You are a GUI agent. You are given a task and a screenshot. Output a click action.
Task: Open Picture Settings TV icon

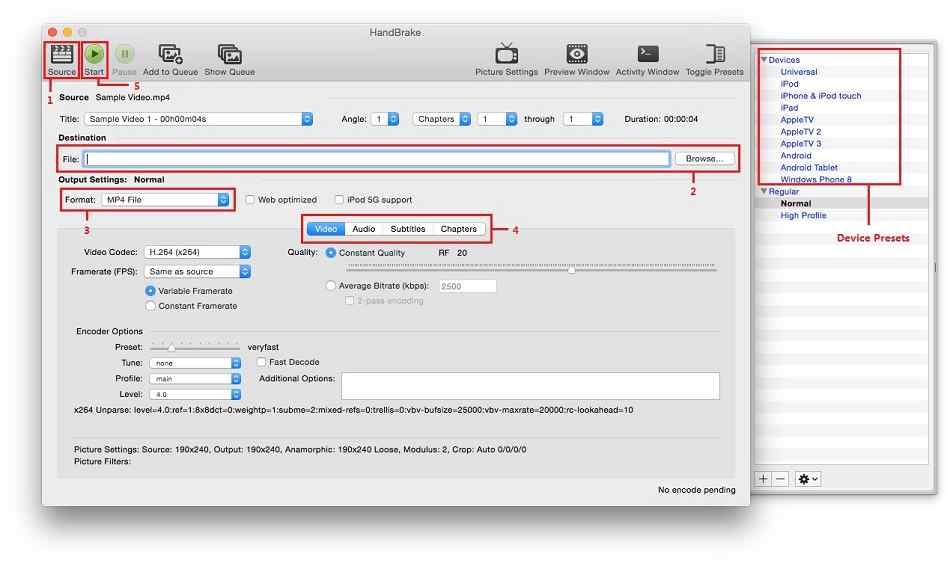[507, 53]
